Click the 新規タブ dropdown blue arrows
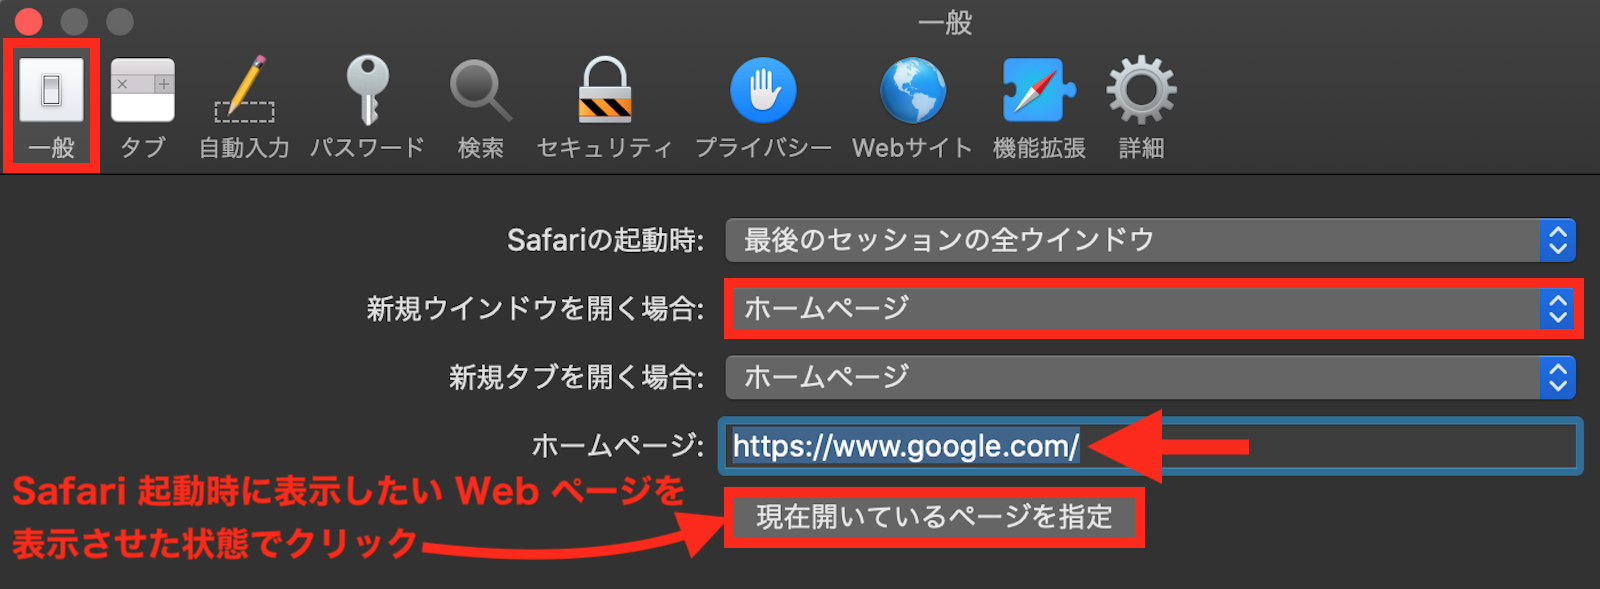 1557,377
